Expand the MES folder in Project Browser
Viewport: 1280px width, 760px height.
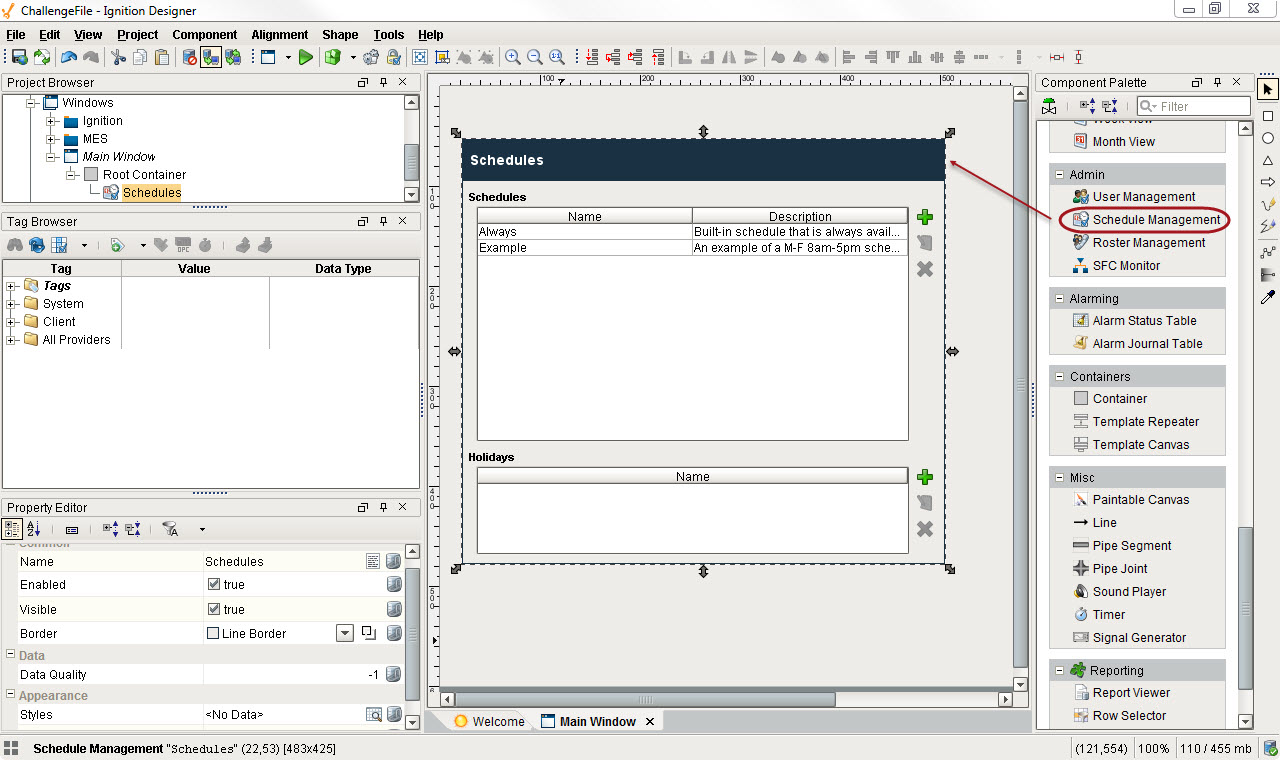51,139
